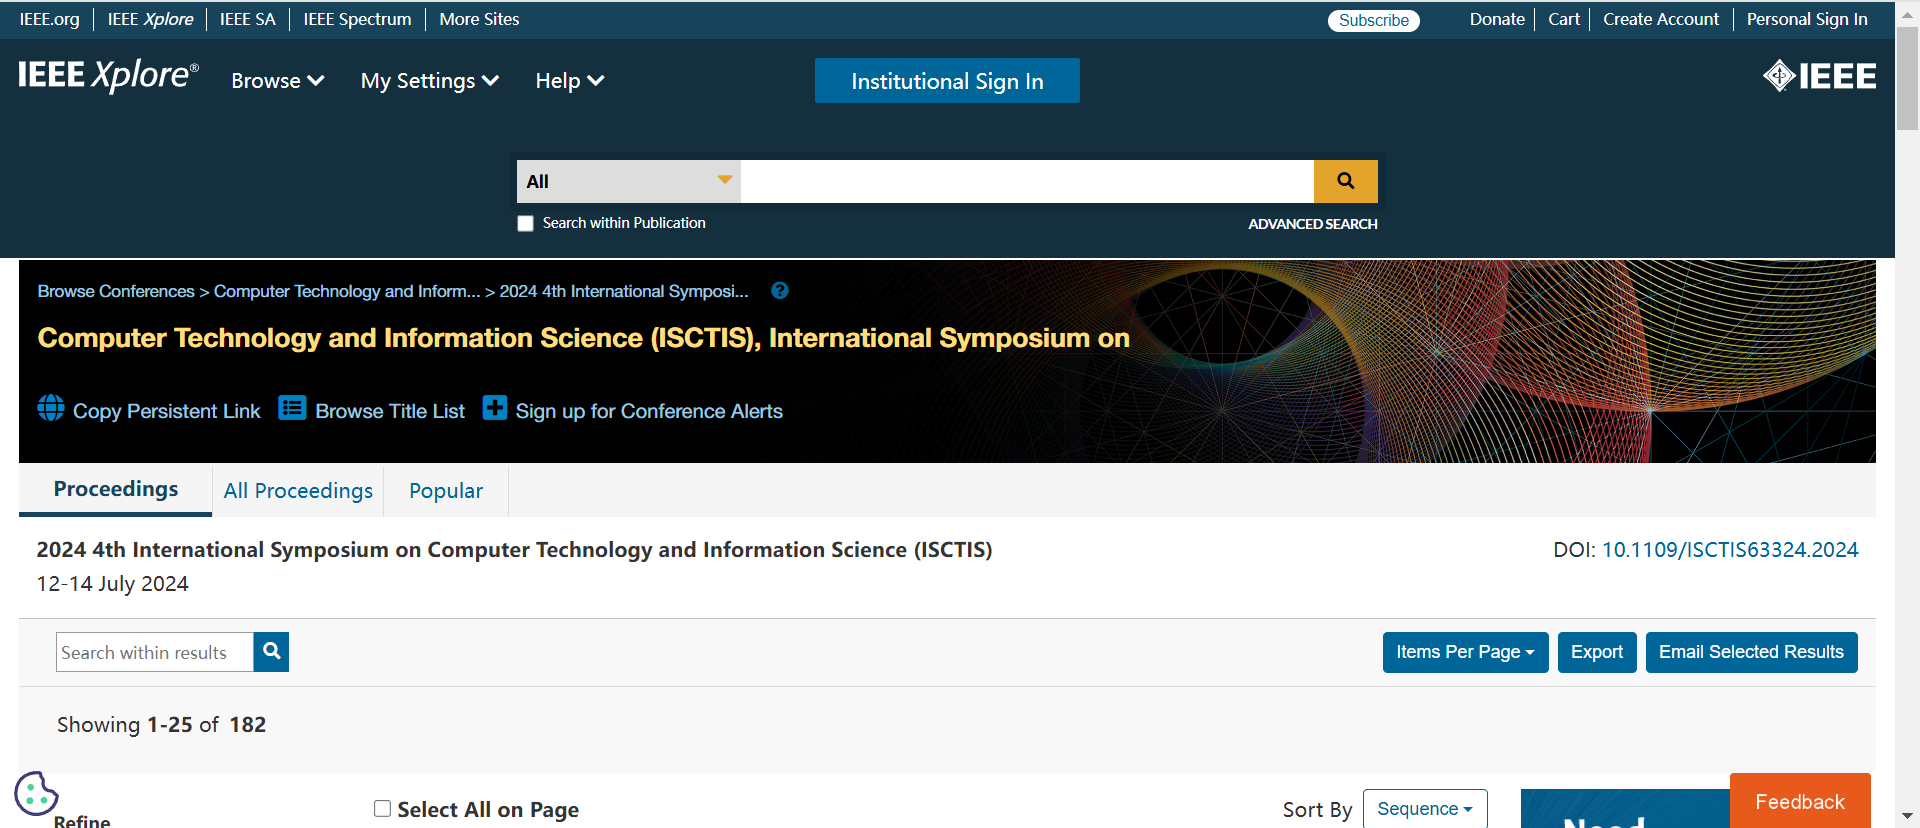Click the Donate link
Viewport: 1920px width, 828px height.
(1497, 19)
